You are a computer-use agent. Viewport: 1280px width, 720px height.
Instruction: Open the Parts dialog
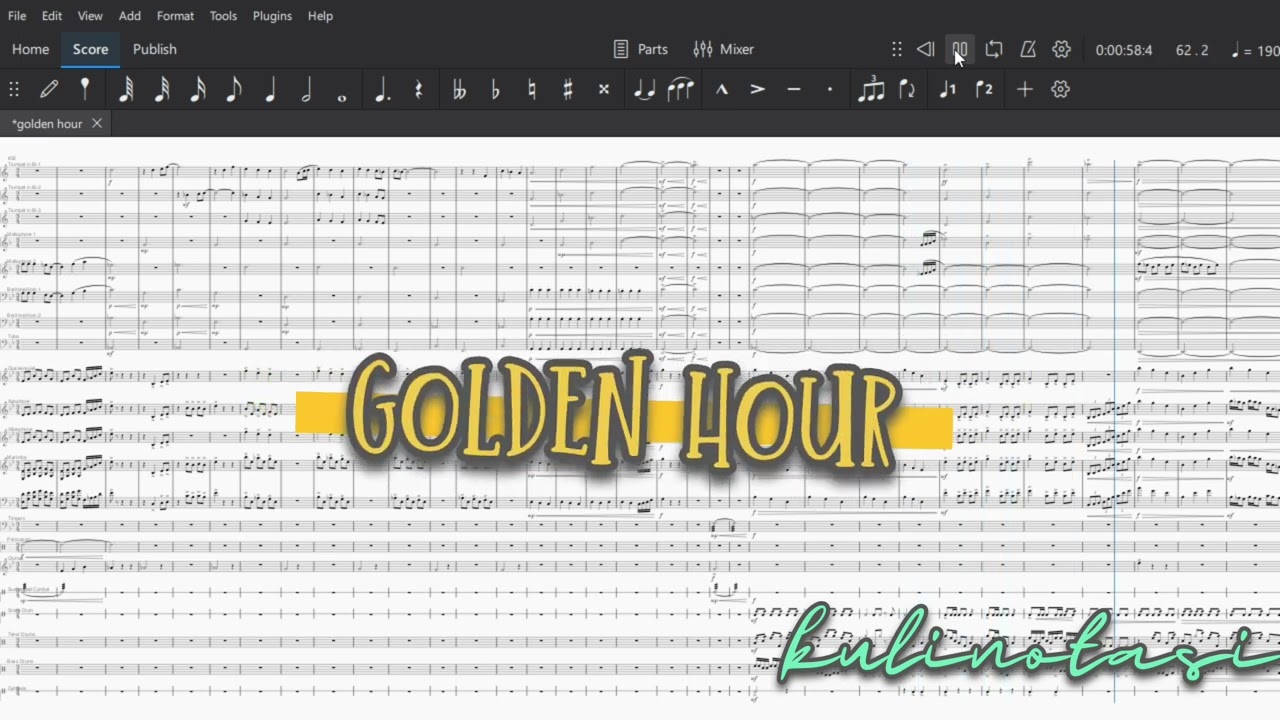click(640, 49)
